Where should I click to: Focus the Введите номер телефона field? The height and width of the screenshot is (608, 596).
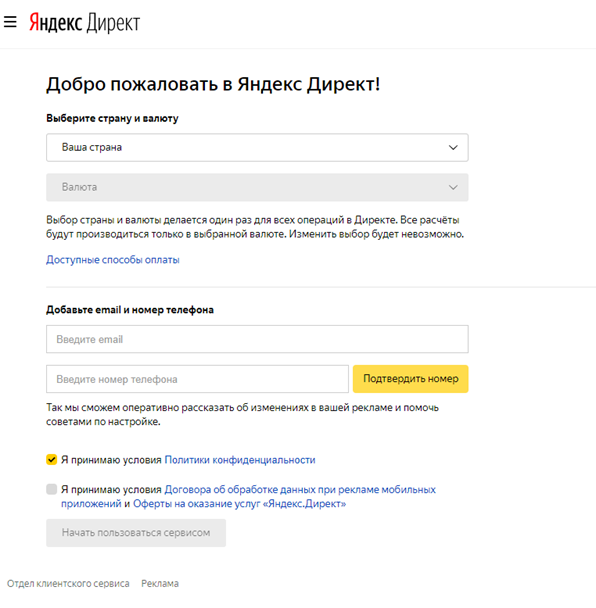pyautogui.click(x=197, y=379)
